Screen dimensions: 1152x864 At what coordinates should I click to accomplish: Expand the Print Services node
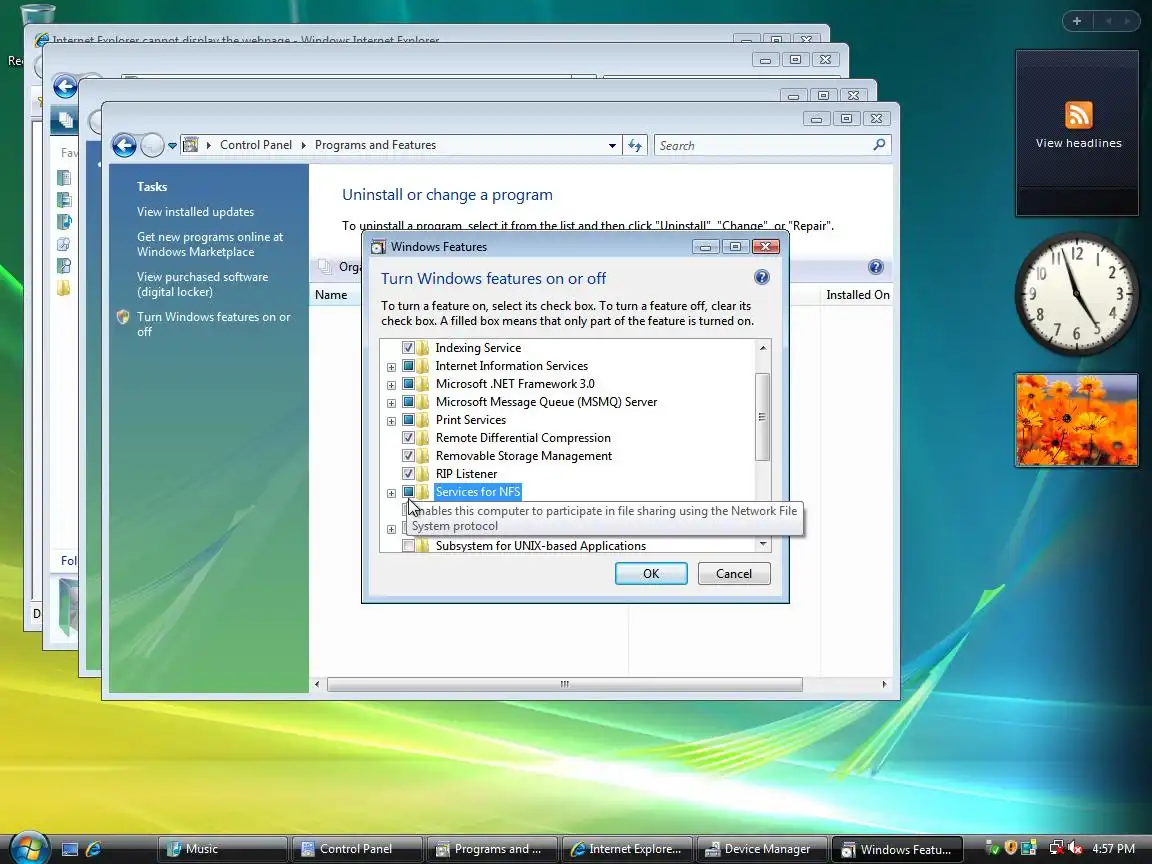(x=391, y=420)
